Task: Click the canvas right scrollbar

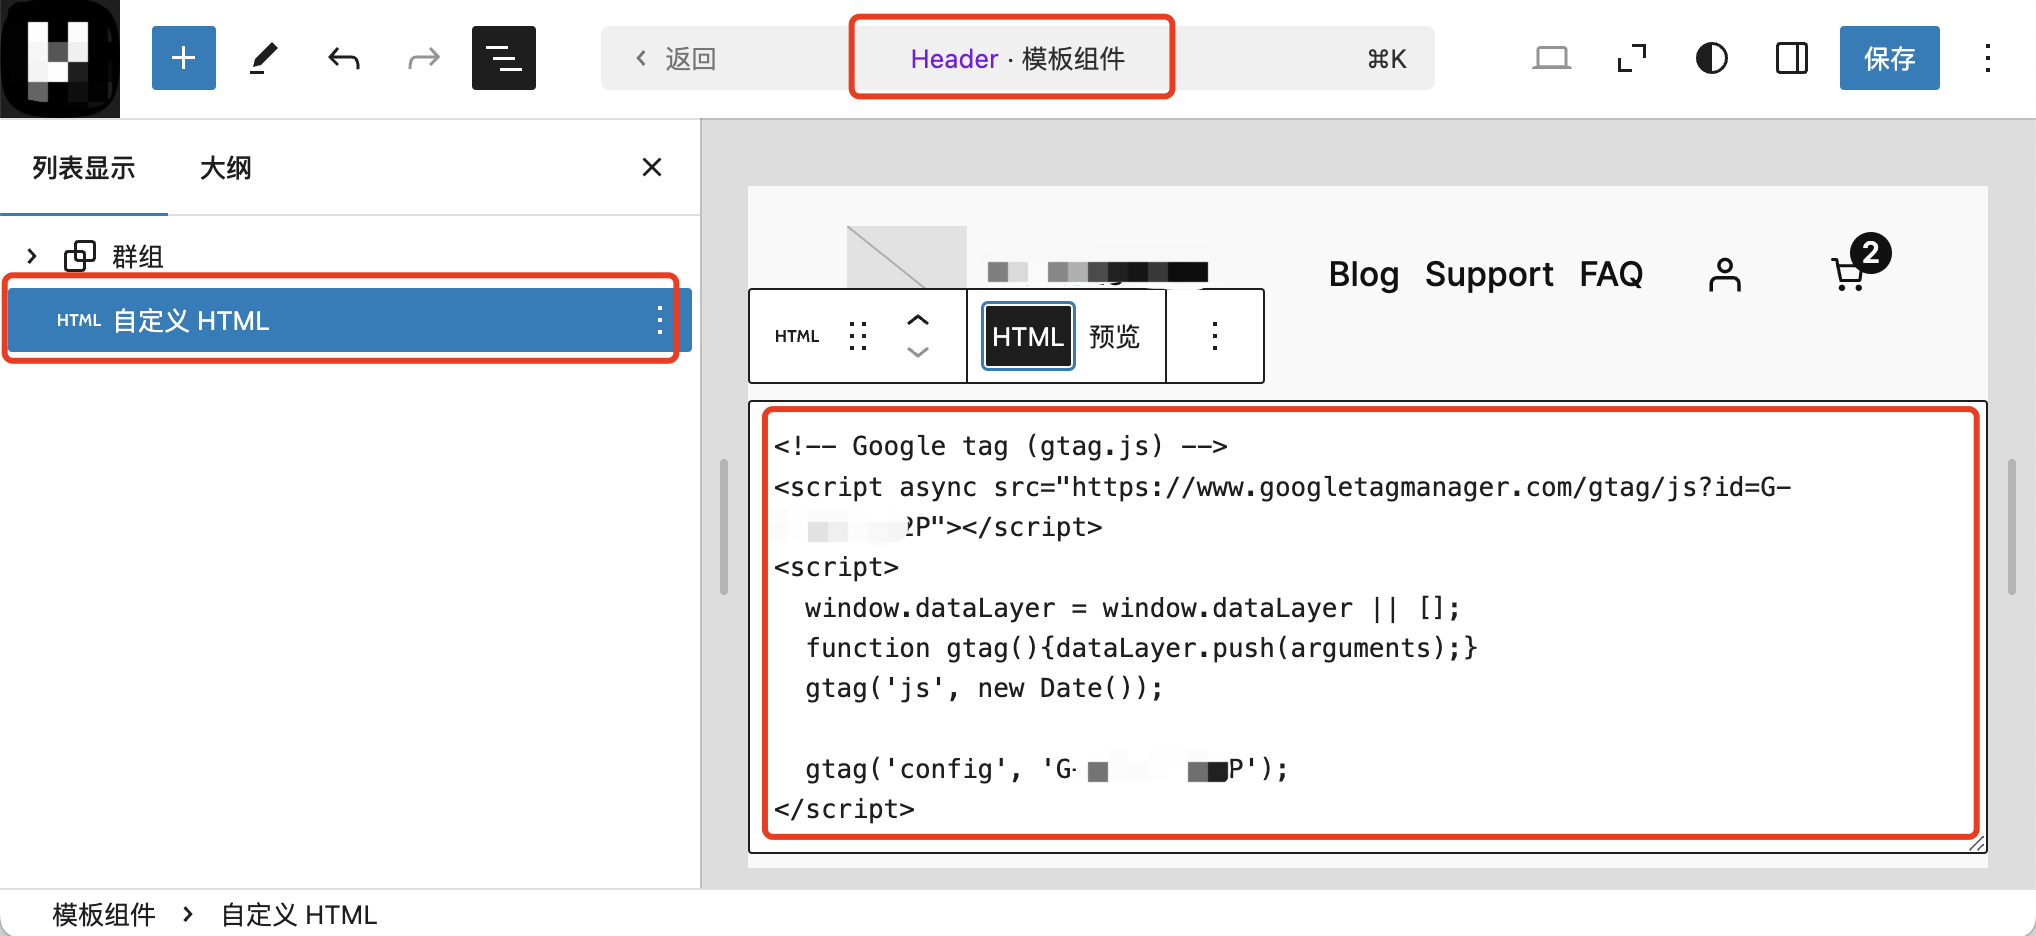Action: 2012,527
